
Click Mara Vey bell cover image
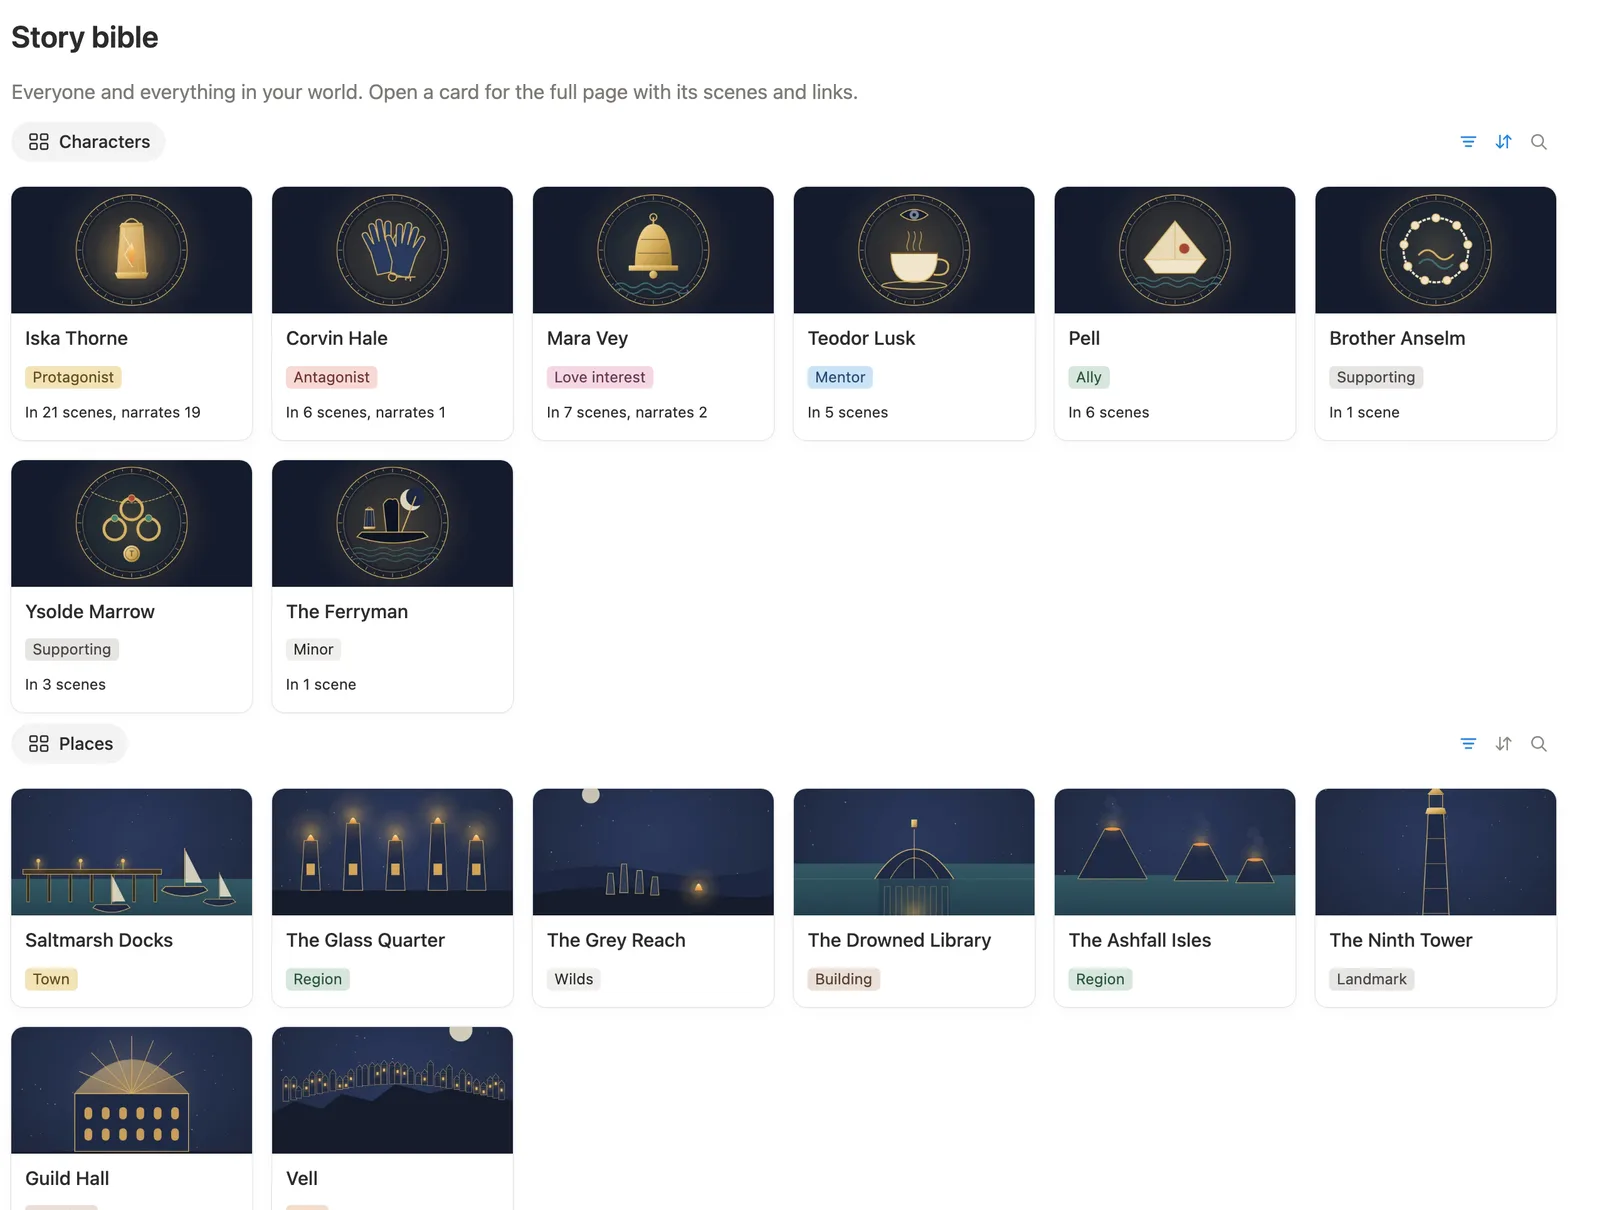point(653,250)
